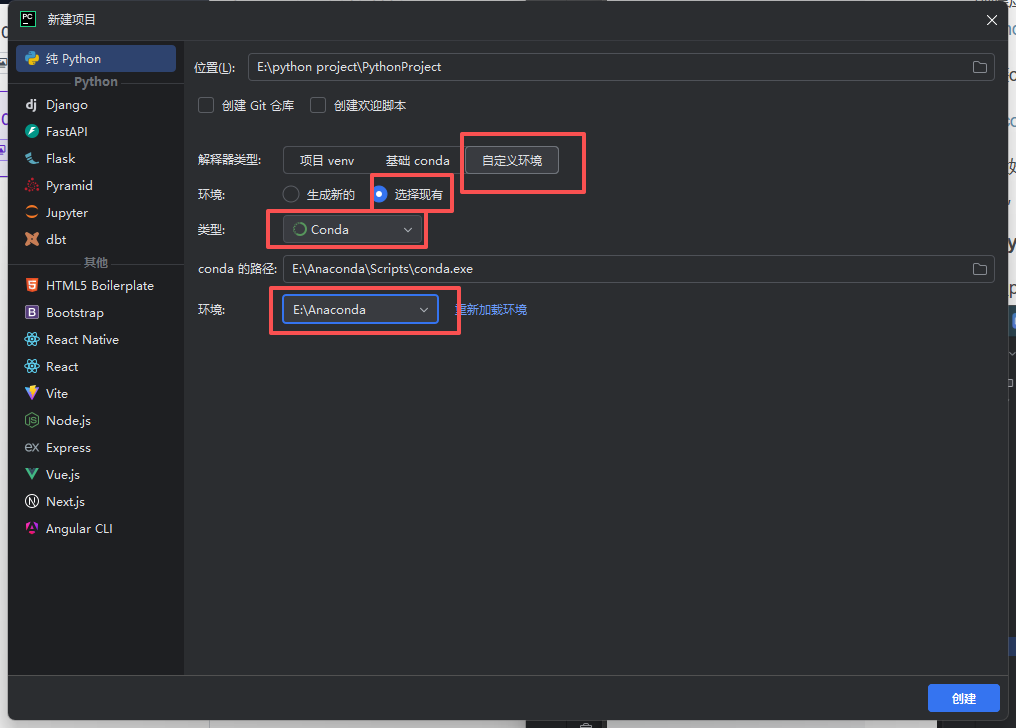The image size is (1016, 728).
Task: Click the dbt icon in sidebar
Action: (x=32, y=240)
